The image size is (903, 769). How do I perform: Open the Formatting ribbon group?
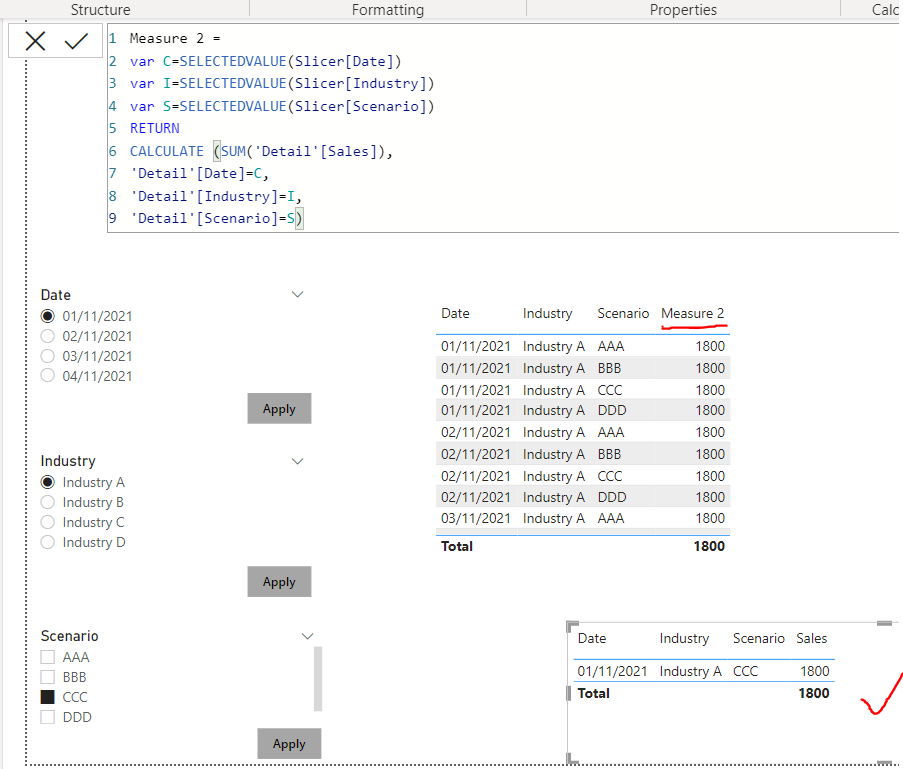click(388, 10)
